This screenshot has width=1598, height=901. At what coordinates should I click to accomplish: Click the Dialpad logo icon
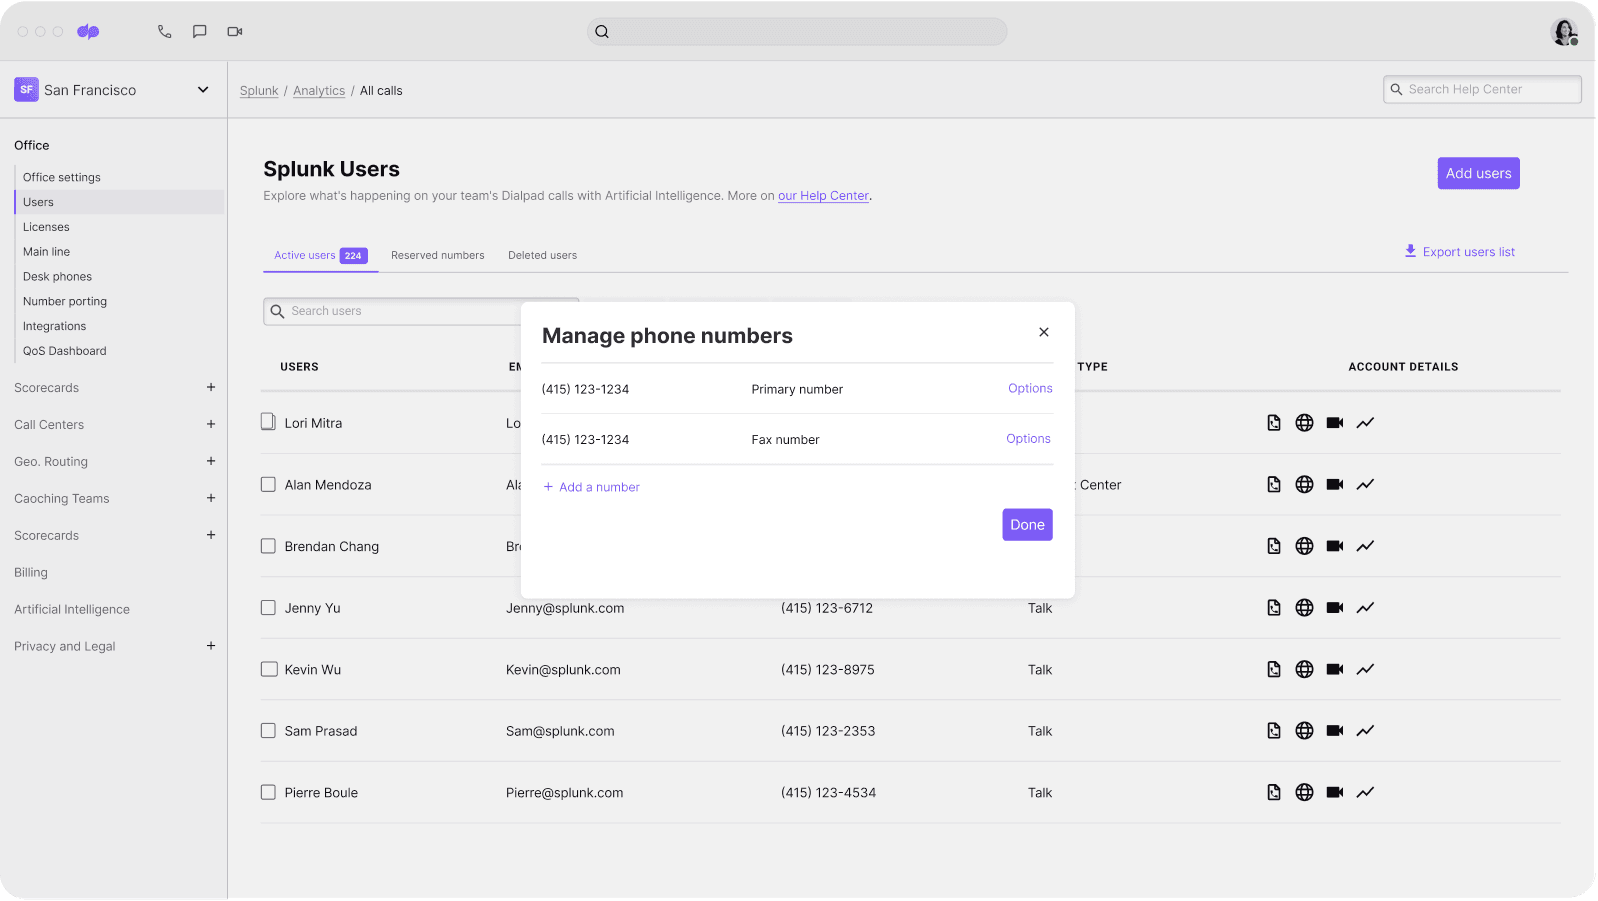tap(88, 32)
